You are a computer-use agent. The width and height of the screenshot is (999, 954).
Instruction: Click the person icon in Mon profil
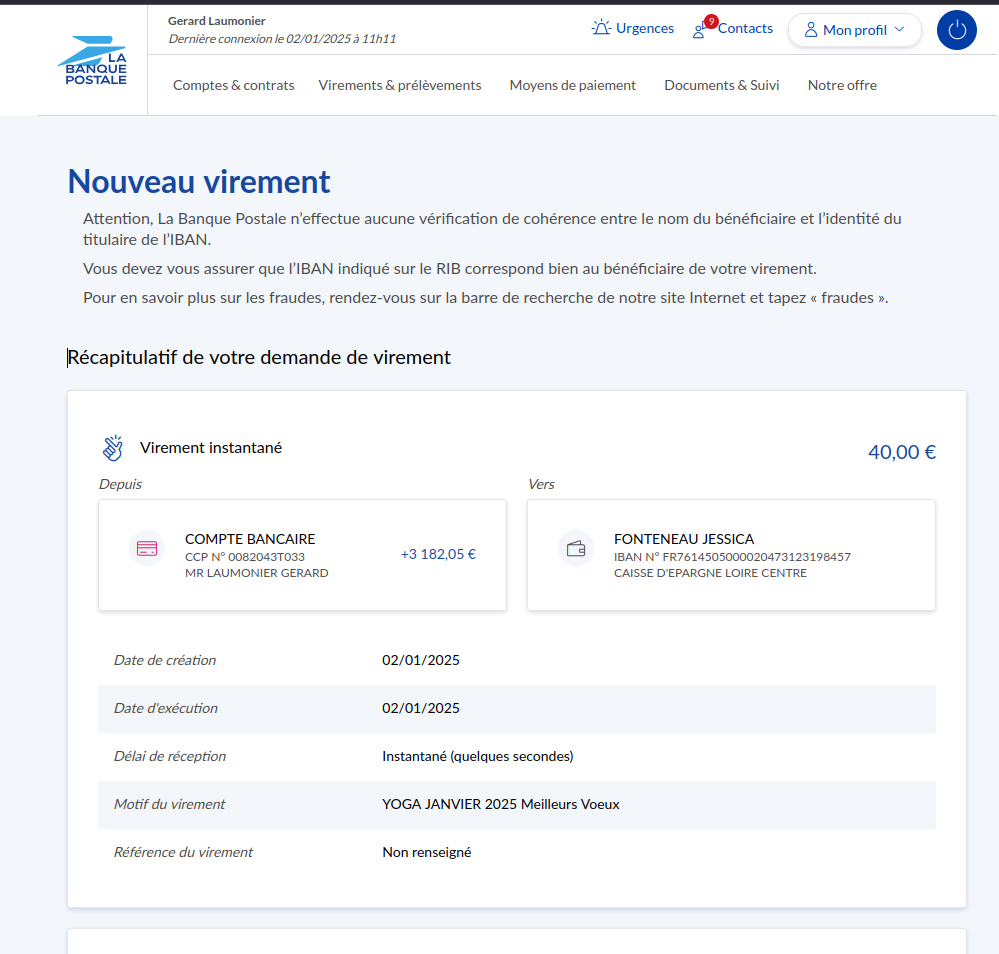point(811,30)
